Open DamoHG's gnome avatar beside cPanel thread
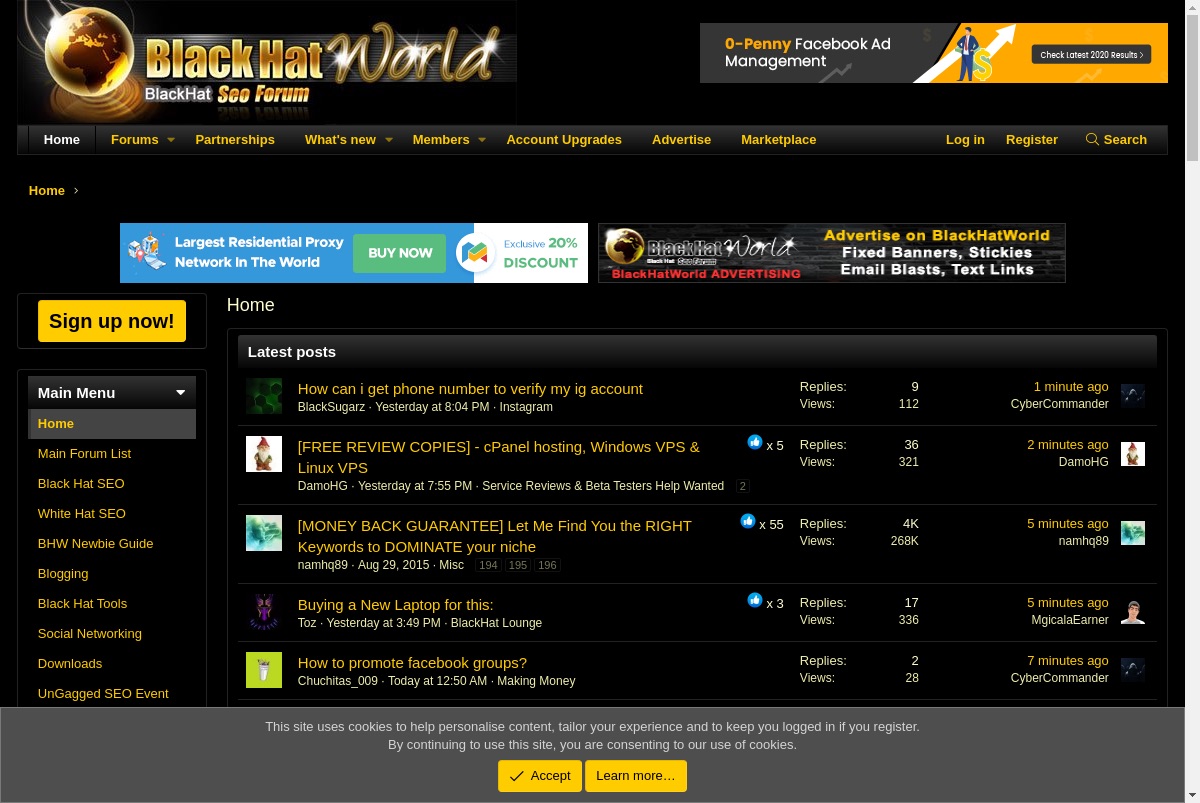Screen dimensions: 1200x803 pos(264,454)
